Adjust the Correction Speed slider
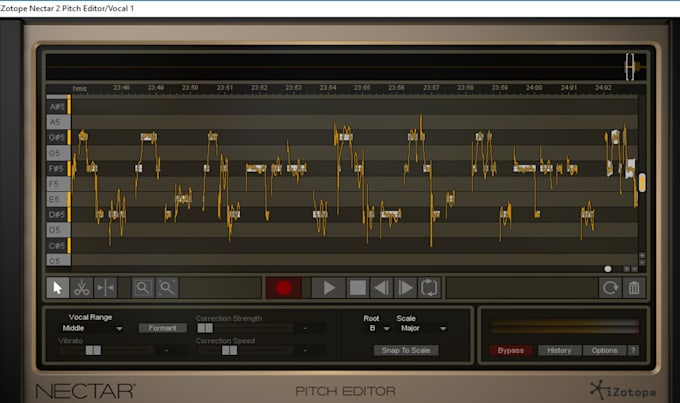 point(229,350)
